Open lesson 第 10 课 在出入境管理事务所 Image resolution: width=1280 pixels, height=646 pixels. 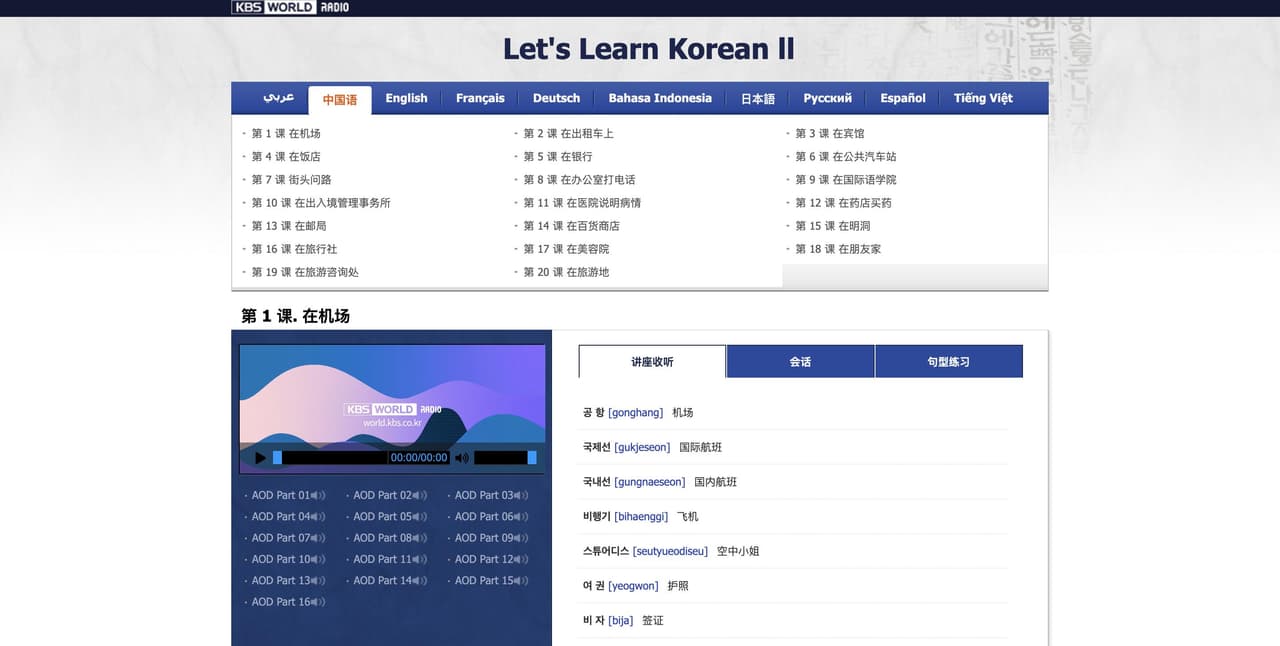321,202
